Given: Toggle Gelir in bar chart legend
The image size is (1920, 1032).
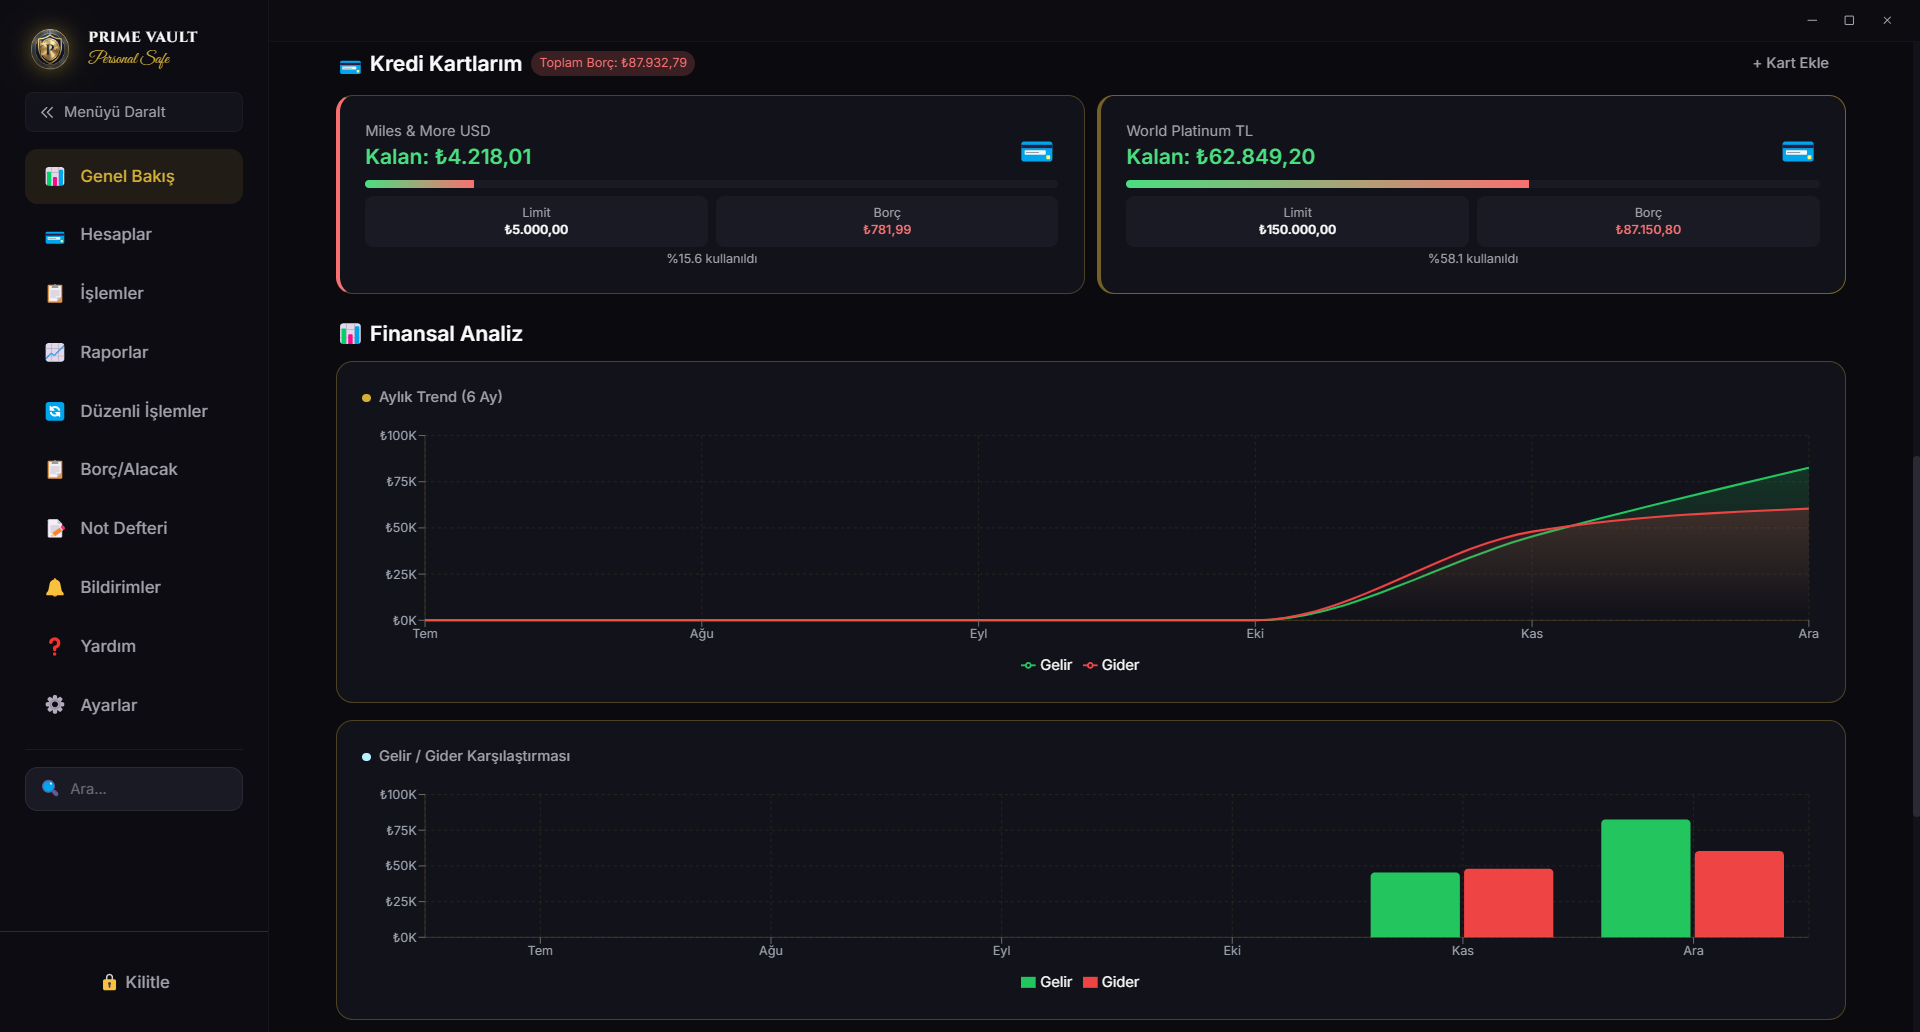Looking at the screenshot, I should [1046, 982].
